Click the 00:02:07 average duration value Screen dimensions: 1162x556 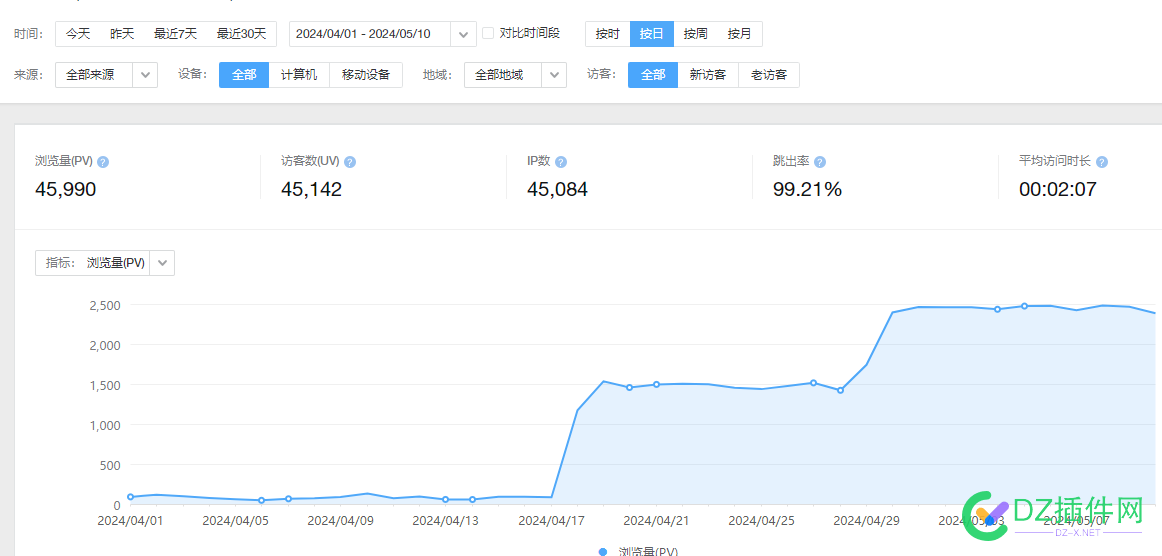point(1058,190)
